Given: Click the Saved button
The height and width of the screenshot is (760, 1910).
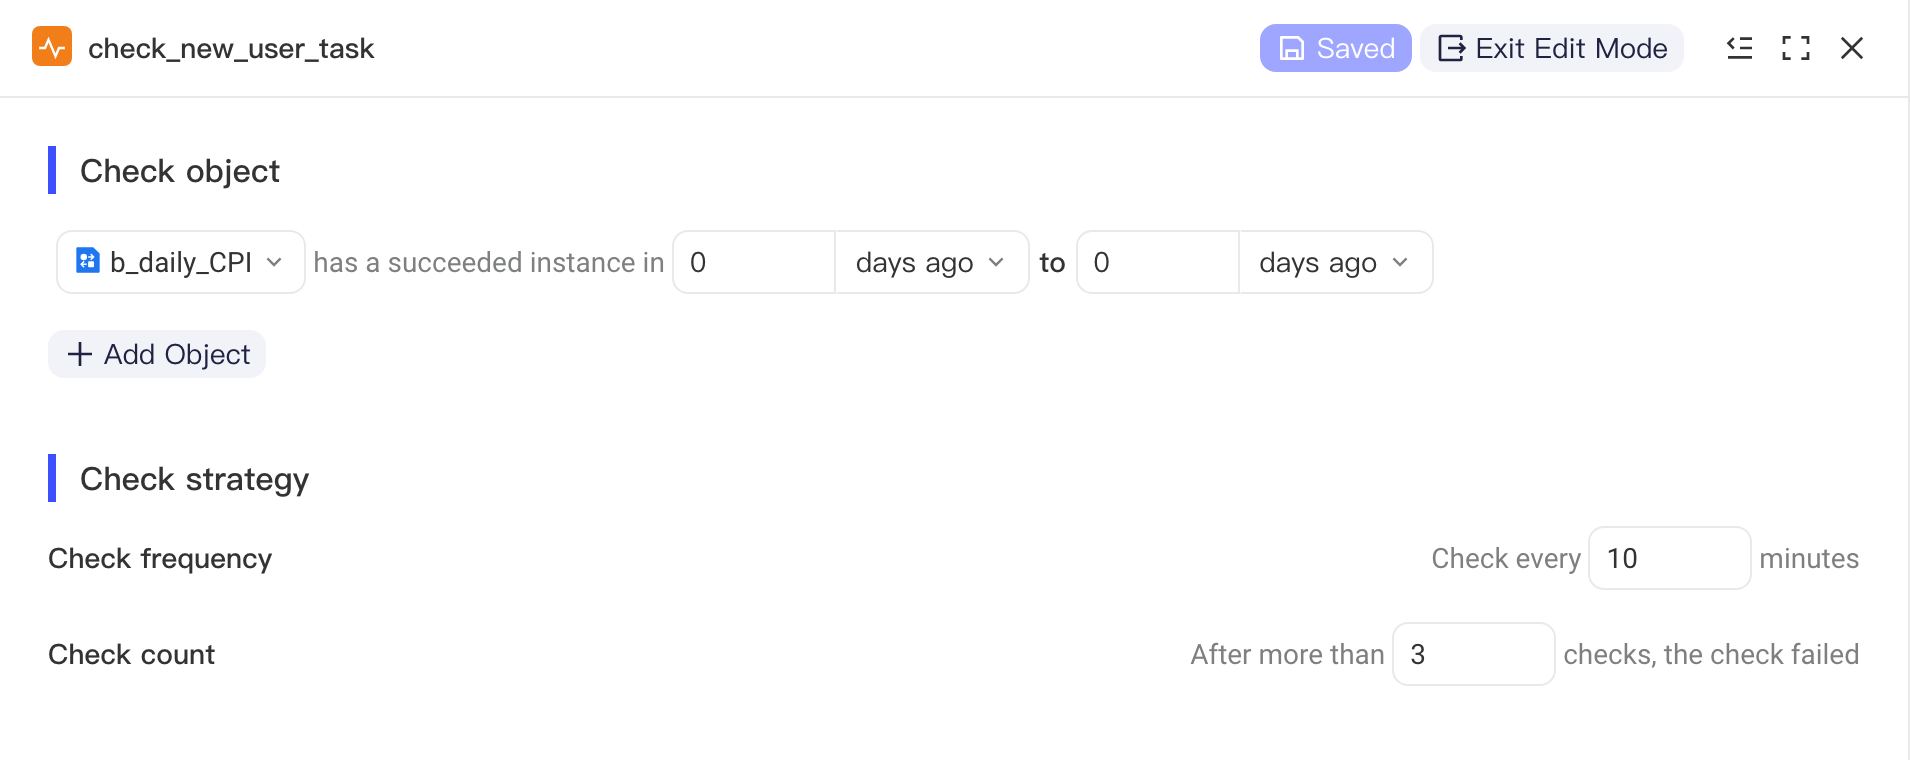Looking at the screenshot, I should (1336, 48).
